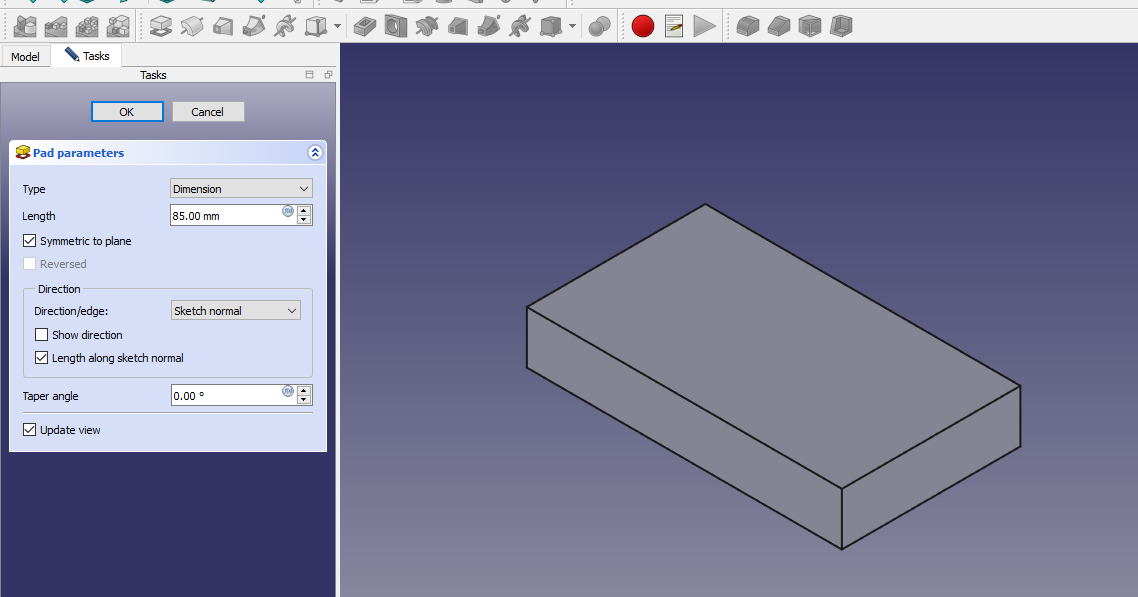The image size is (1138, 597).
Task: Select the Chamfer tool icon
Action: (x=779, y=26)
